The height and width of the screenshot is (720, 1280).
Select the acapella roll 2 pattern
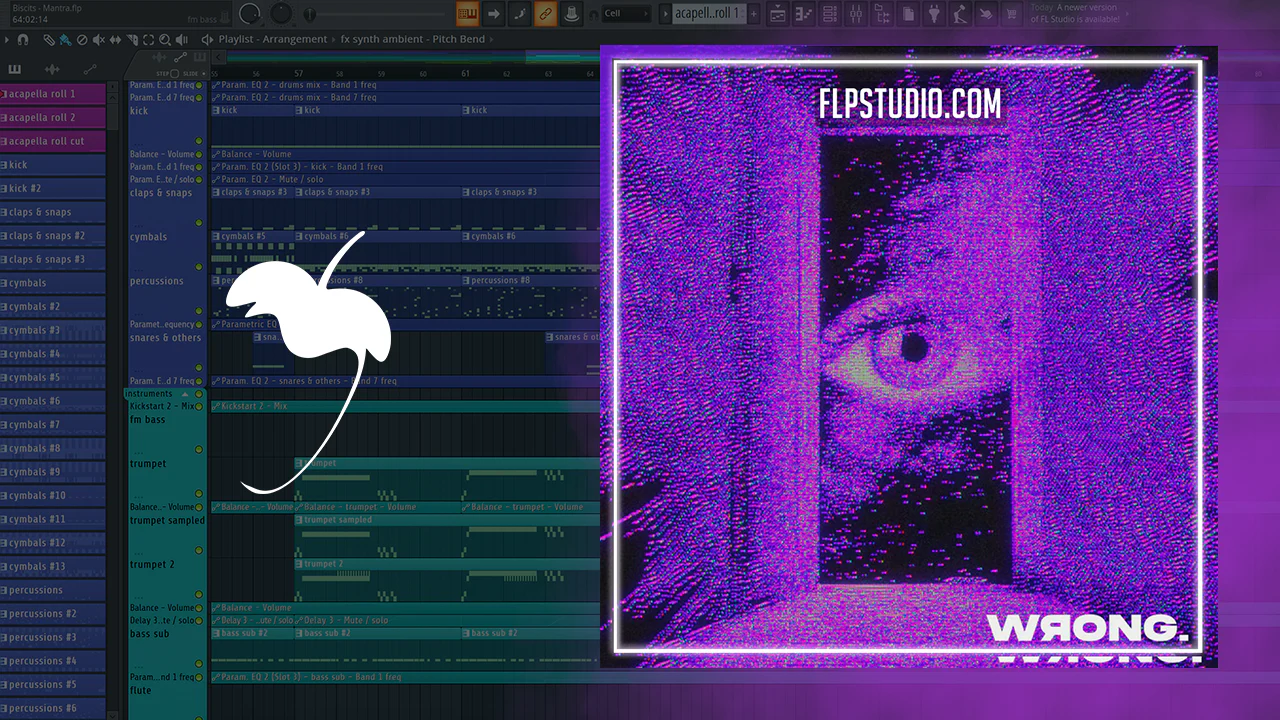pos(53,118)
